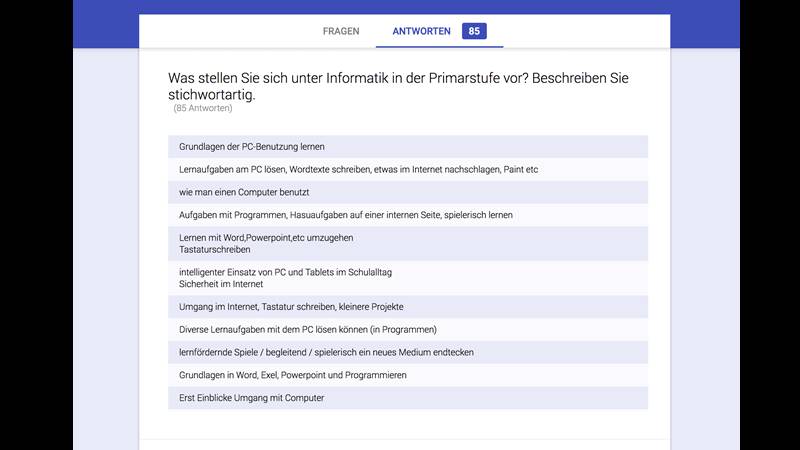The height and width of the screenshot is (450, 800).
Task: Select answer 'Grundlagen in Word, Exel, Powerpoint'
Action: pos(408,375)
